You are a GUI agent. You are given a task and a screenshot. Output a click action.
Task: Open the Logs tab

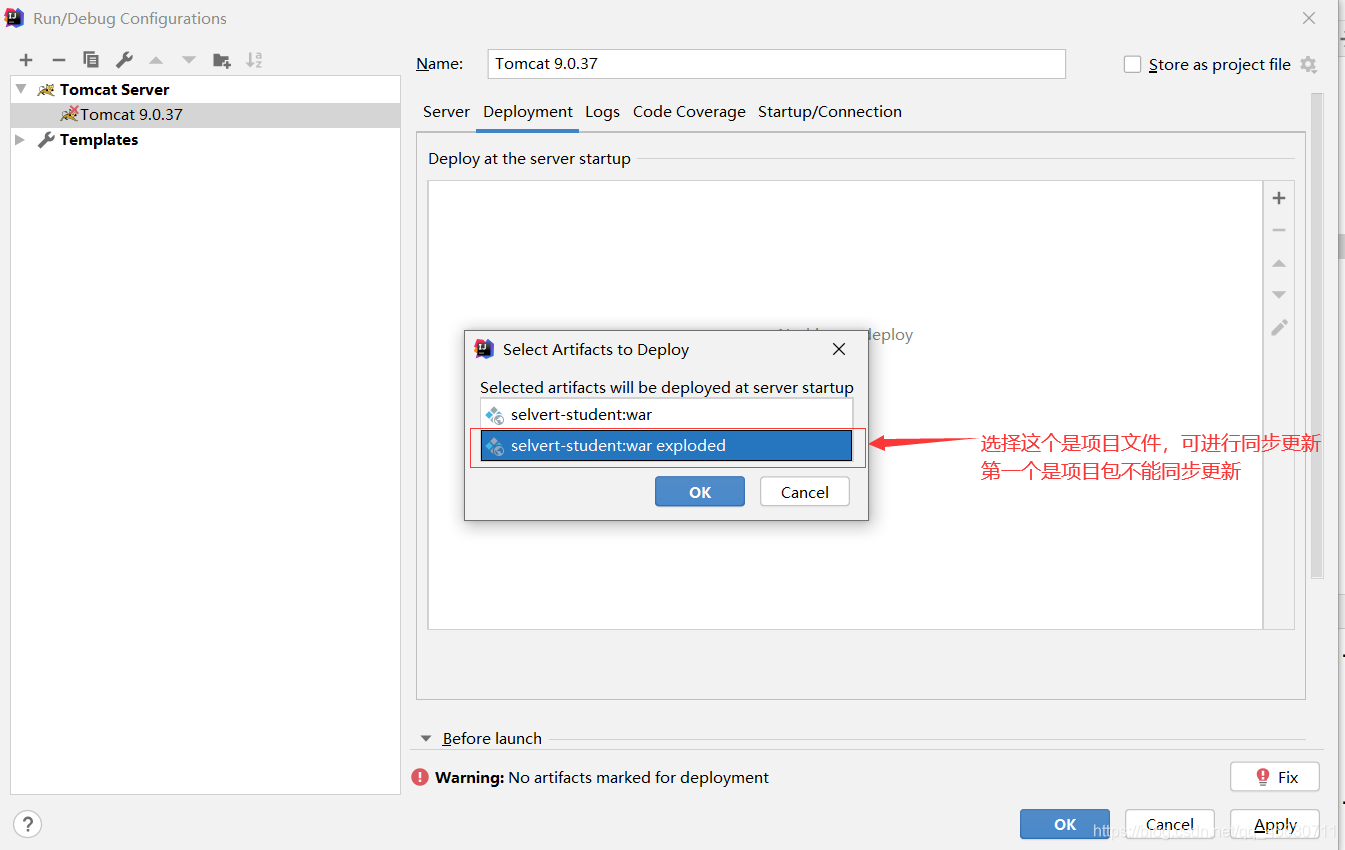pyautogui.click(x=602, y=112)
